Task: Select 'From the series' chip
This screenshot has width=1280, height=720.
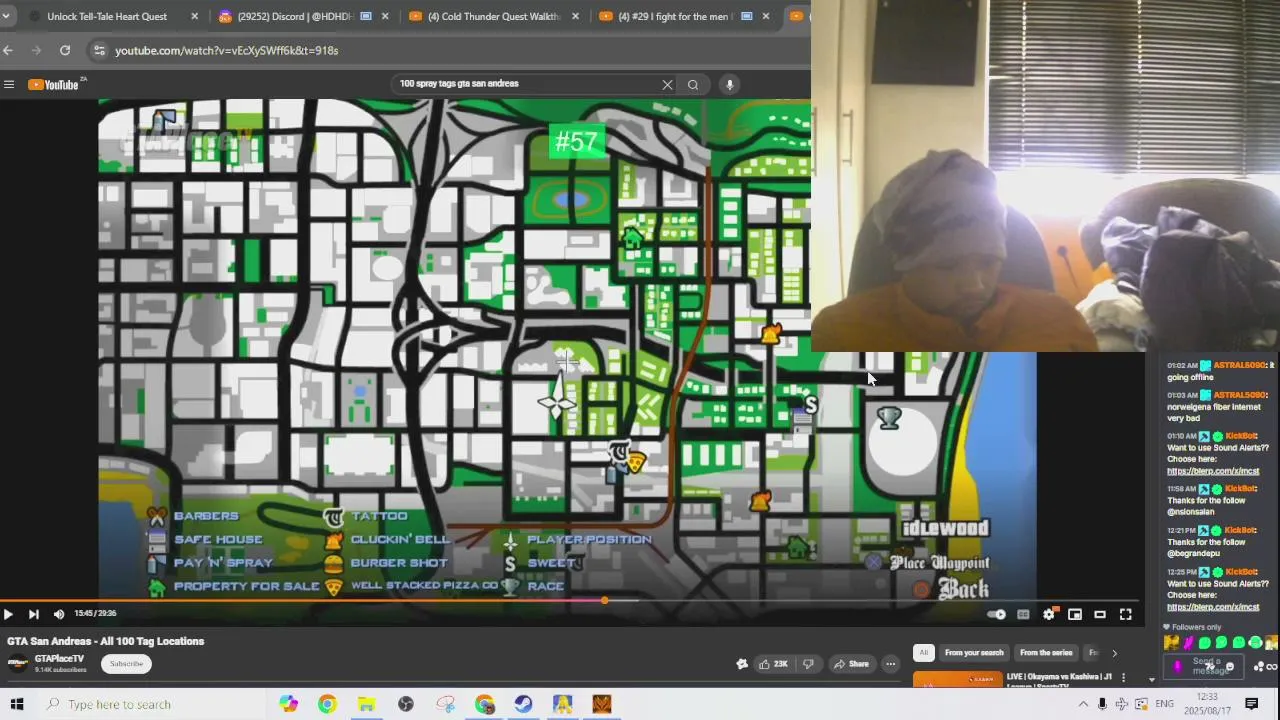Action: pos(1046,653)
